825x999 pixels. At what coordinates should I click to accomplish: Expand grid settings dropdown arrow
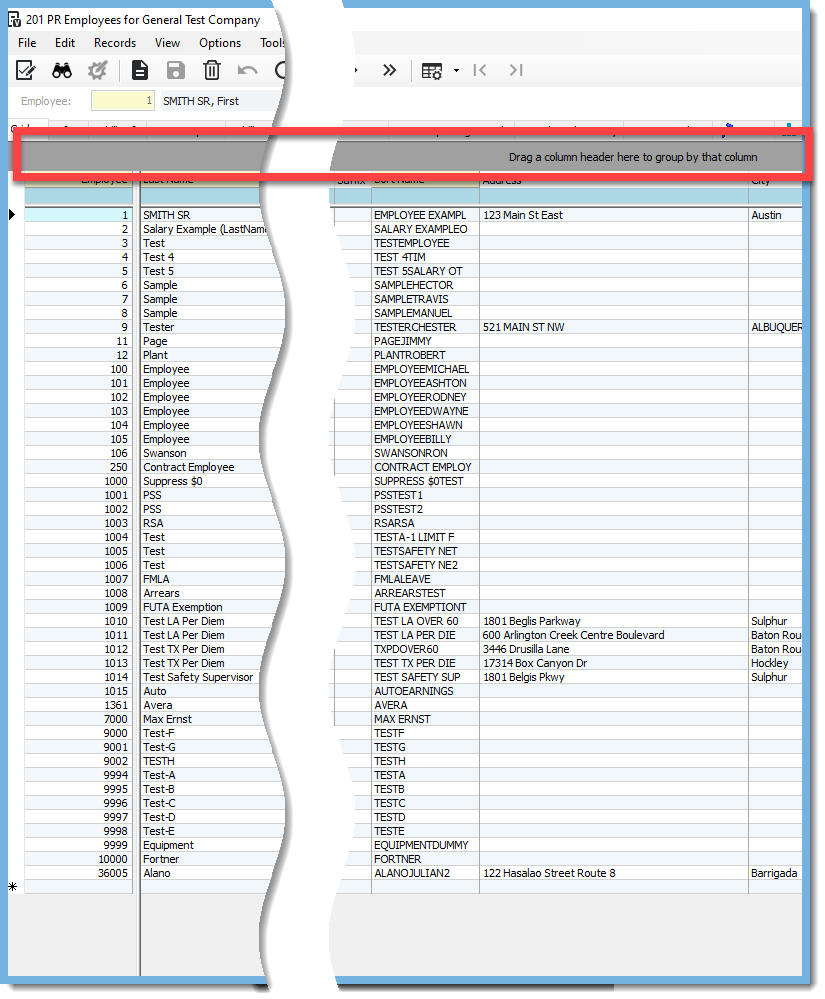point(456,71)
